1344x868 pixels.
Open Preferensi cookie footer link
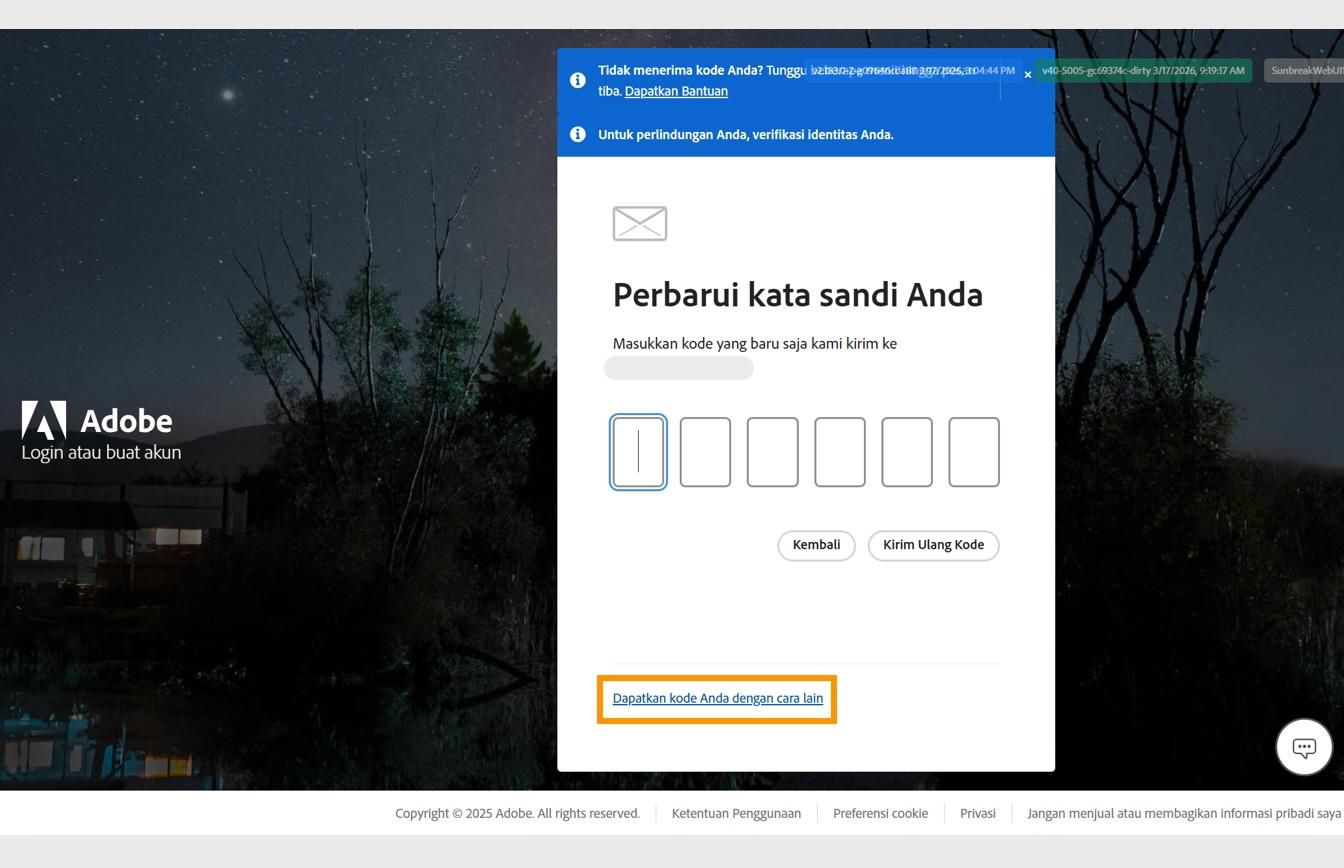click(x=880, y=813)
